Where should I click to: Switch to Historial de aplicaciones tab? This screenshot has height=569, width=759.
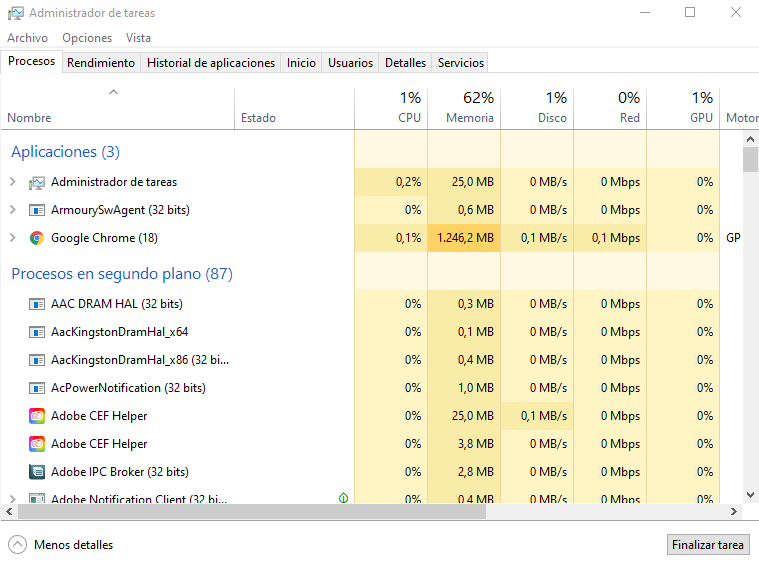coord(211,63)
